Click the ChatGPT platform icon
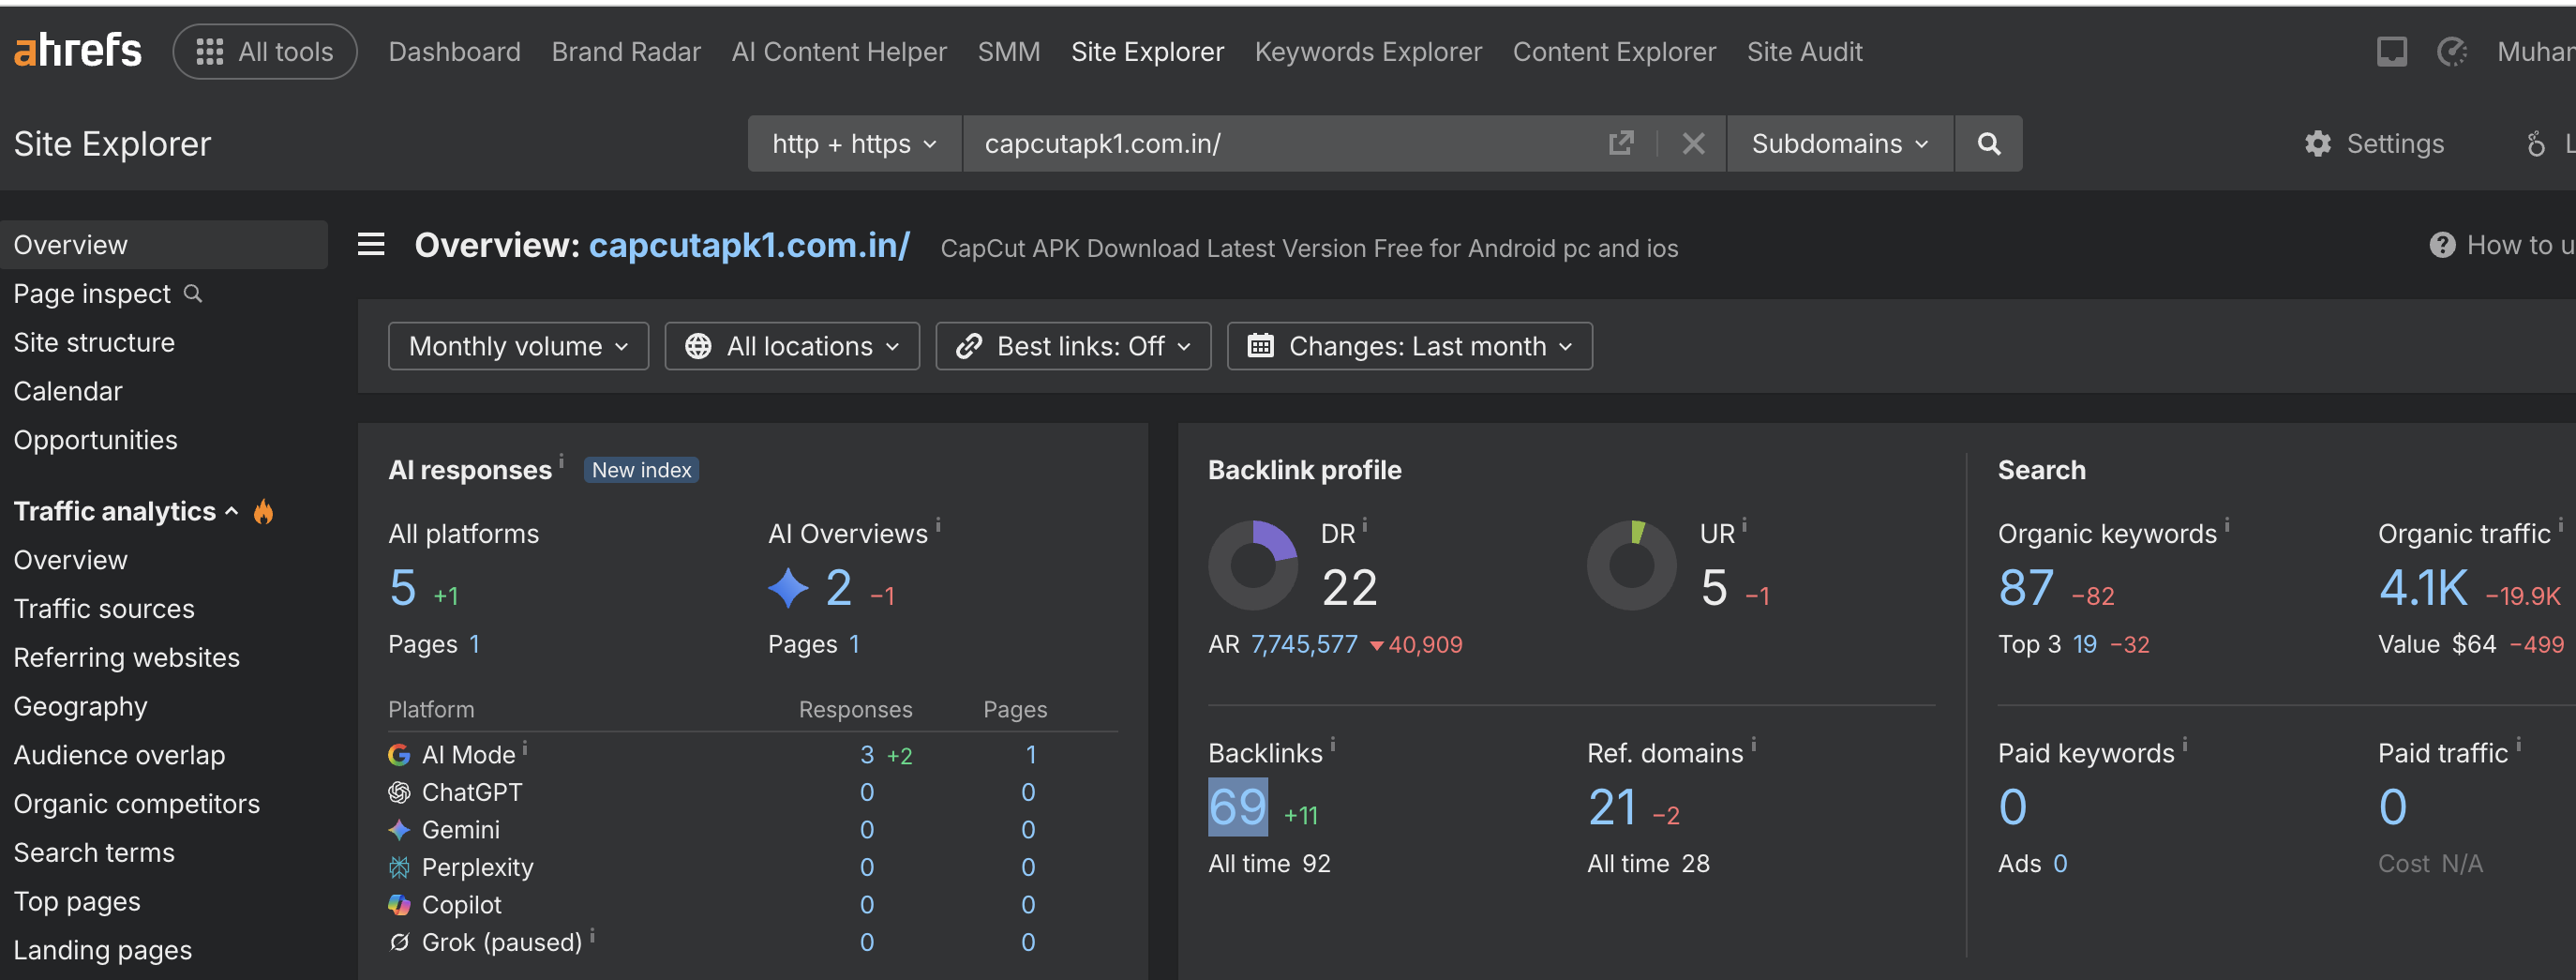 coord(399,792)
